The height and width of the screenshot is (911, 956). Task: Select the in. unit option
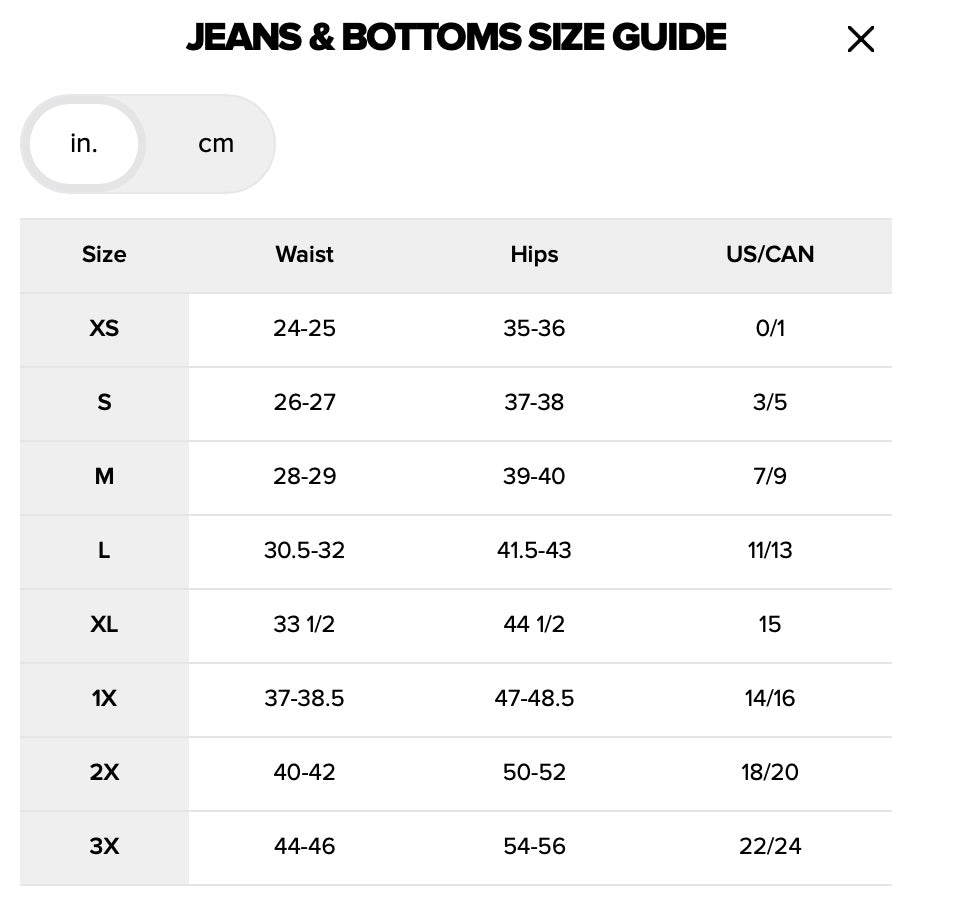coord(84,144)
